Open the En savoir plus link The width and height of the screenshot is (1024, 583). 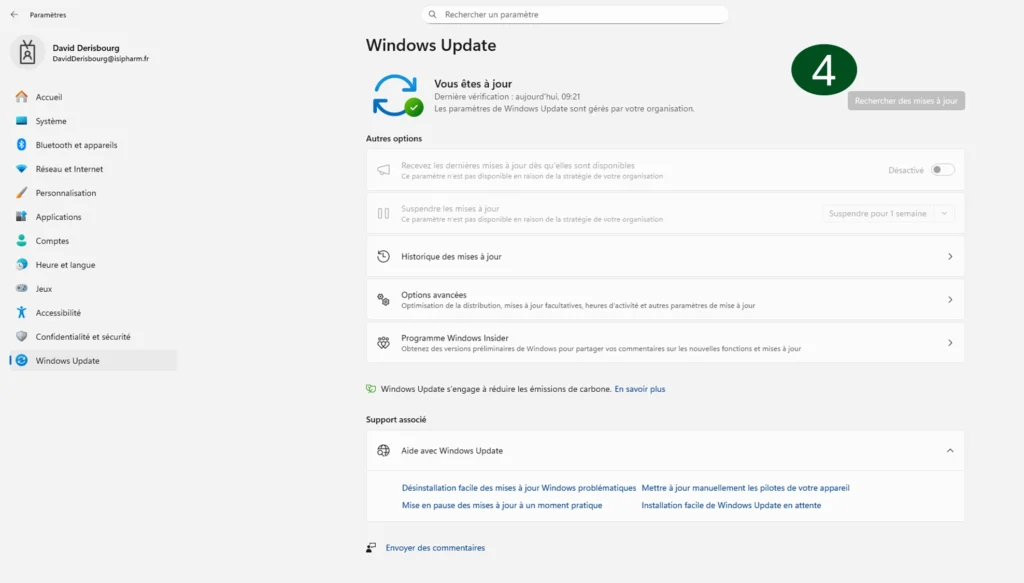click(639, 389)
